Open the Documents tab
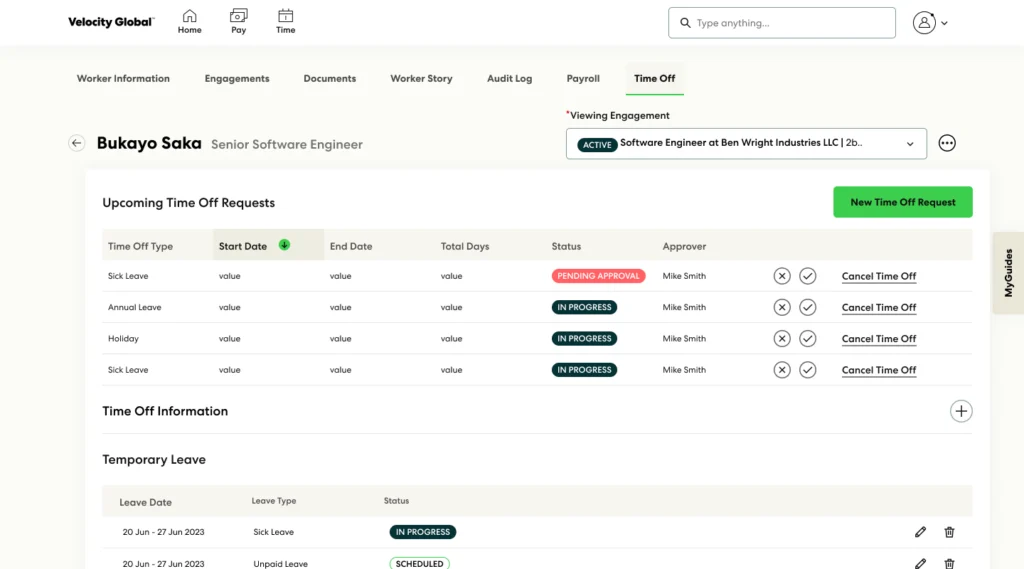This screenshot has height=569, width=1024. pyautogui.click(x=330, y=78)
